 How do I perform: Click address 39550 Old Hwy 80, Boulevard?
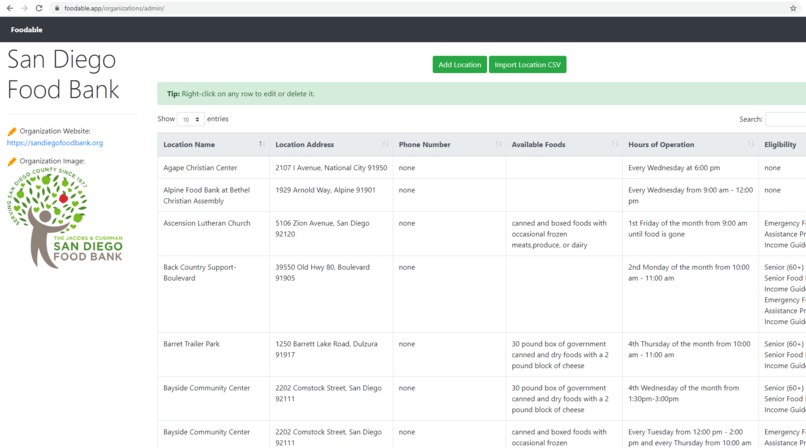tap(322, 272)
